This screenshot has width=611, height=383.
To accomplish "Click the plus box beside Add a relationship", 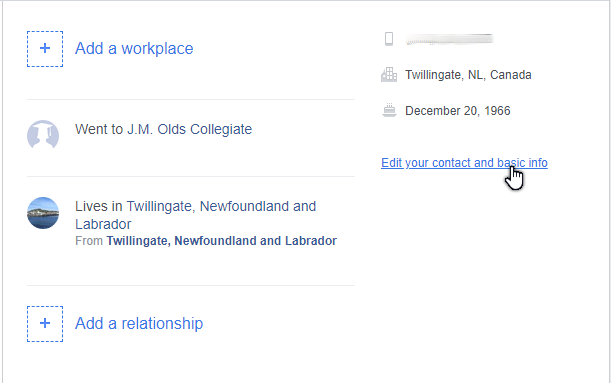I will click(45, 324).
